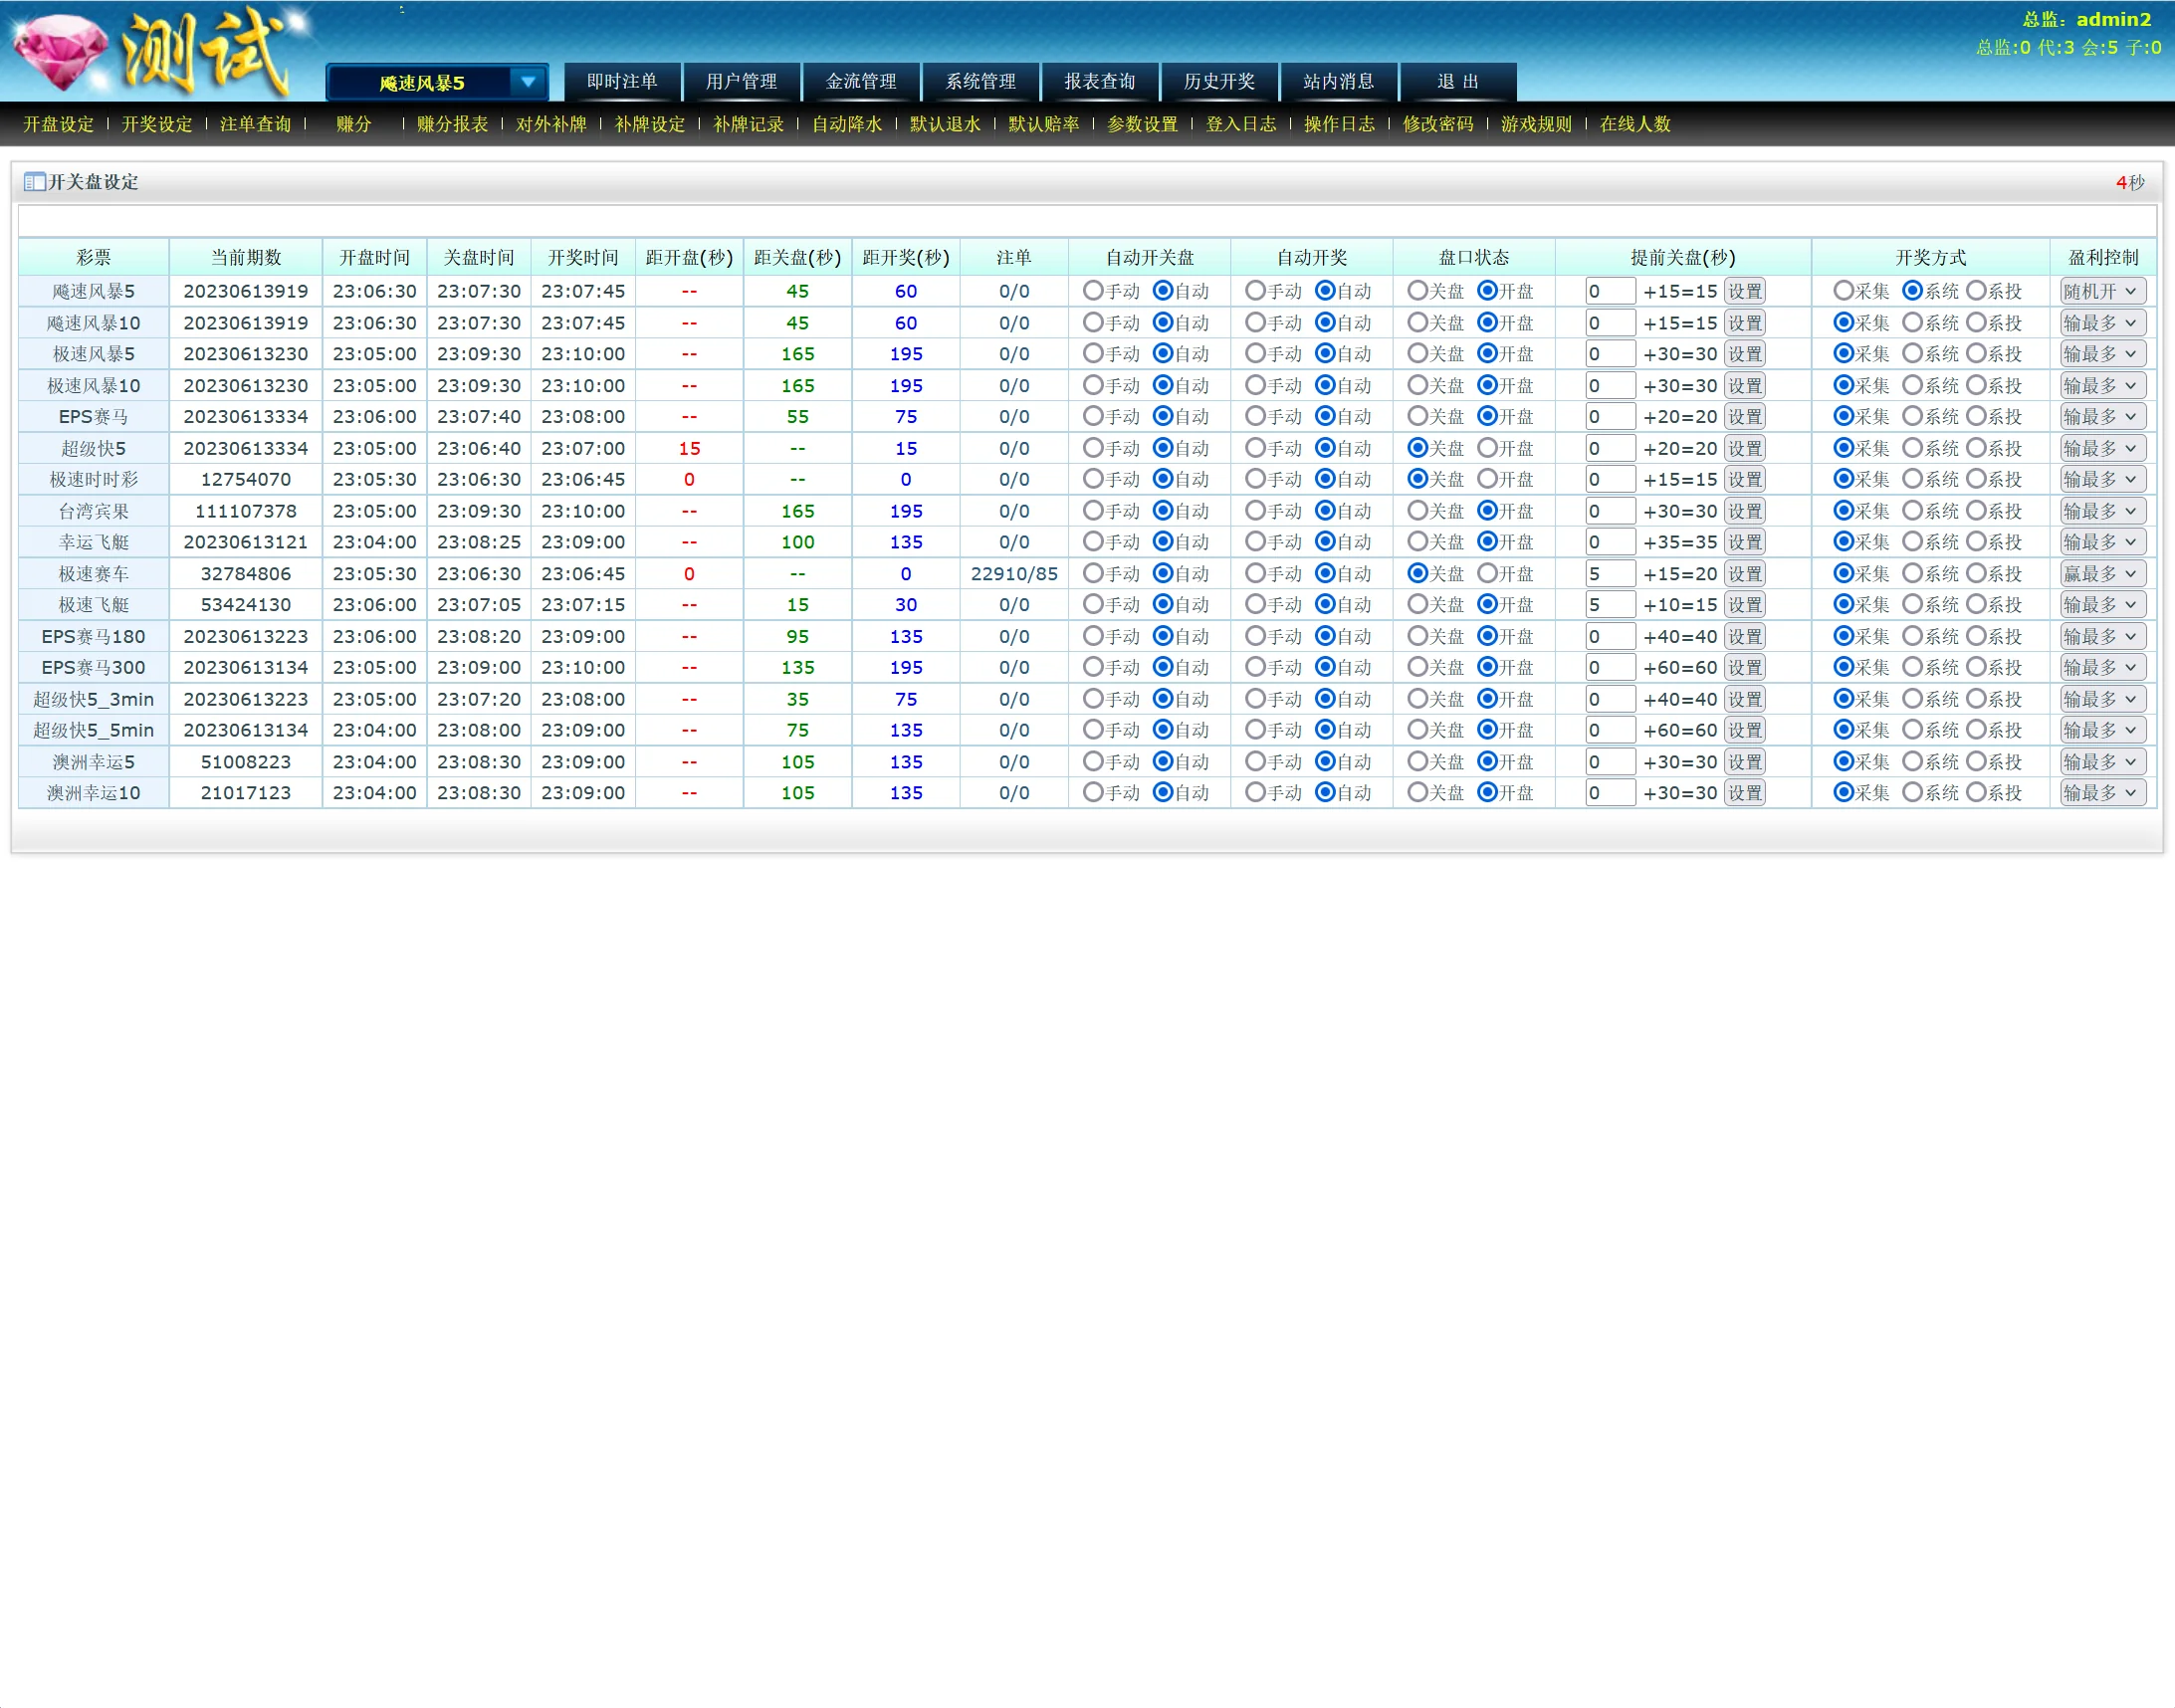
Task: Click 设置 button for 澳洲幸运10 row
Action: tap(1744, 793)
